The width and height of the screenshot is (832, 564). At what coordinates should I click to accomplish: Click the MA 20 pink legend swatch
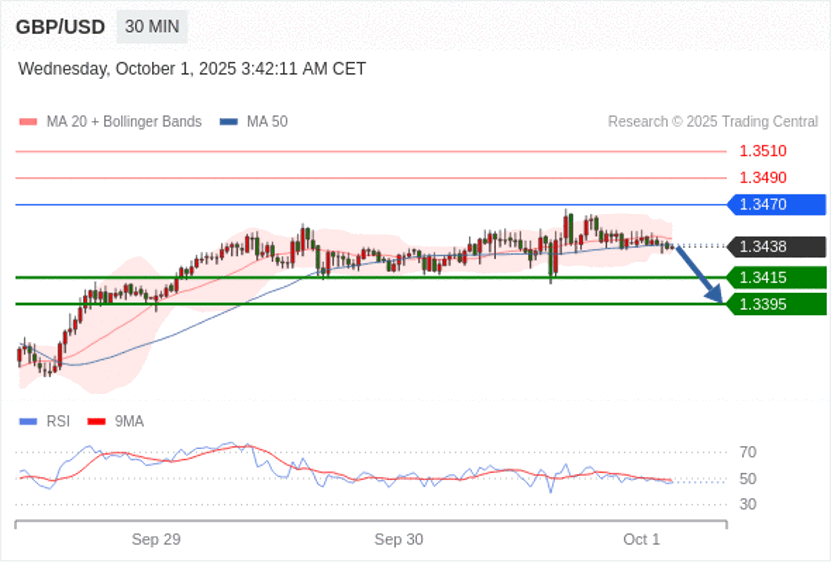[29, 122]
